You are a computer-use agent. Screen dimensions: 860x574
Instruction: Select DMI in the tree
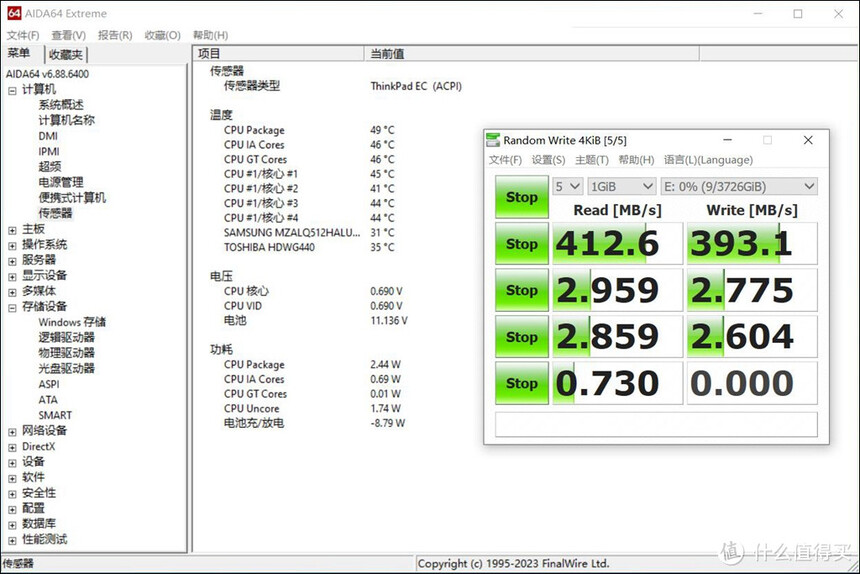pyautogui.click(x=48, y=136)
